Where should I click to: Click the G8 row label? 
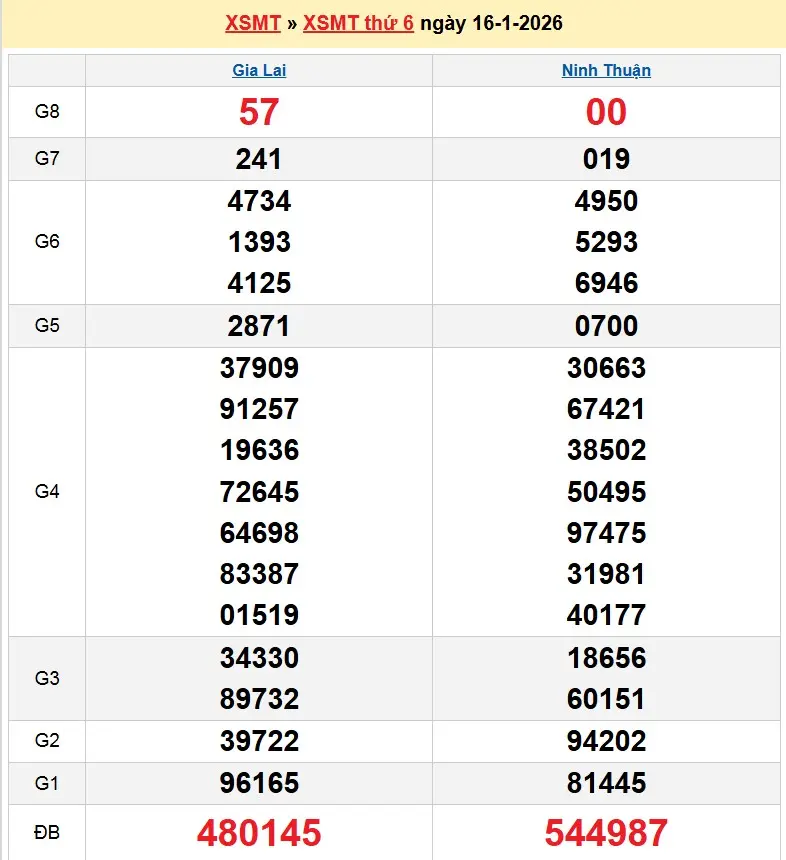coord(47,112)
